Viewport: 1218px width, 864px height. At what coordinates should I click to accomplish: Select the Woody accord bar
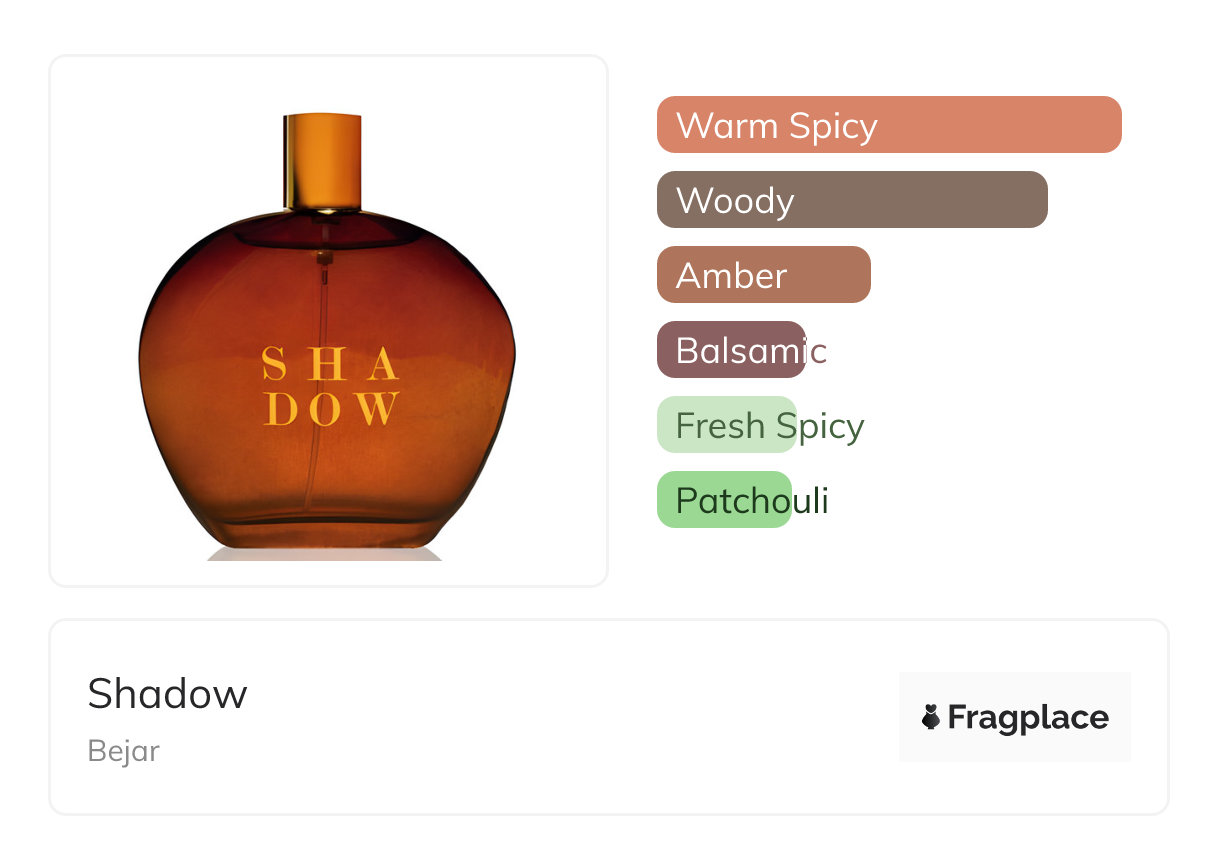point(851,200)
